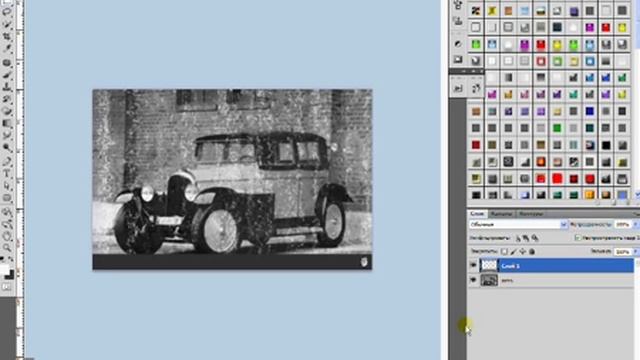Click the layer opacity value field
Viewport: 640px width, 360px height.
622,224
